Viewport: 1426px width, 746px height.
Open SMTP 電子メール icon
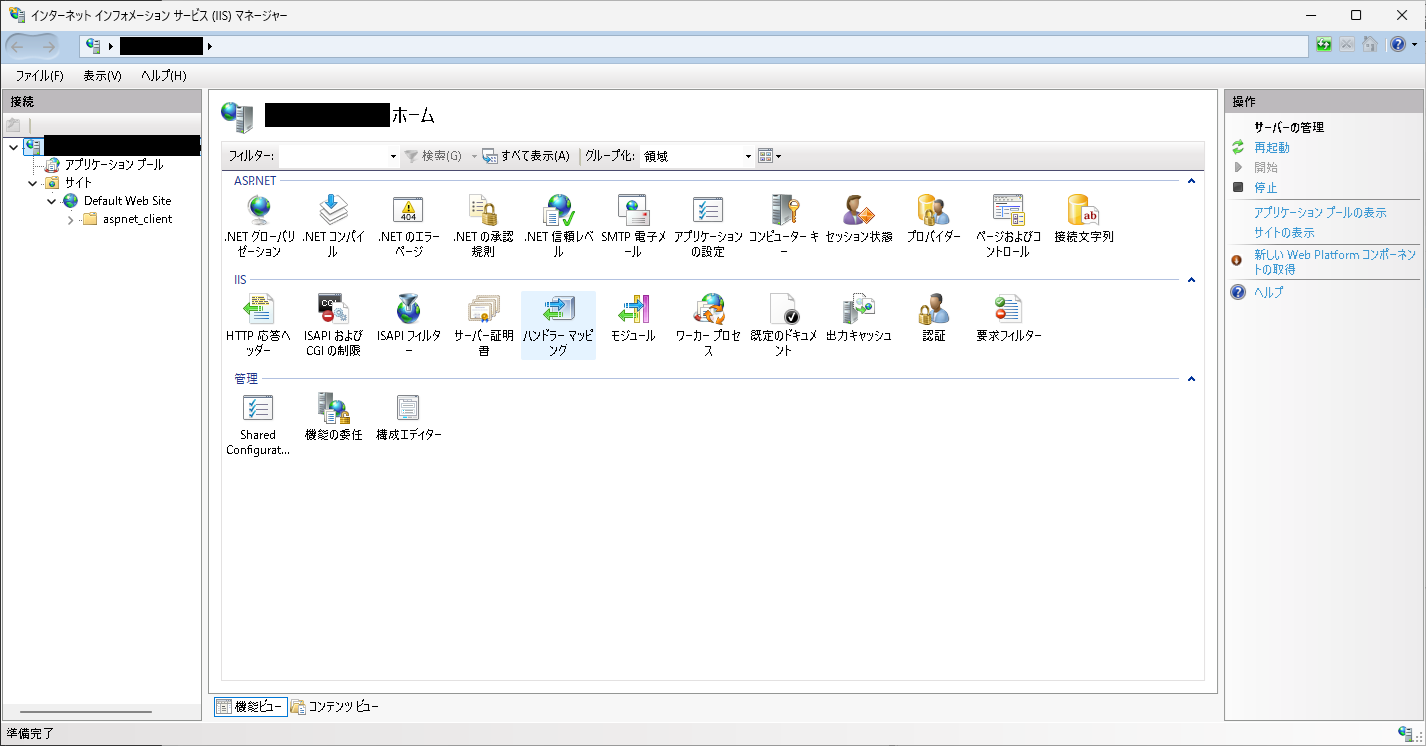point(634,226)
